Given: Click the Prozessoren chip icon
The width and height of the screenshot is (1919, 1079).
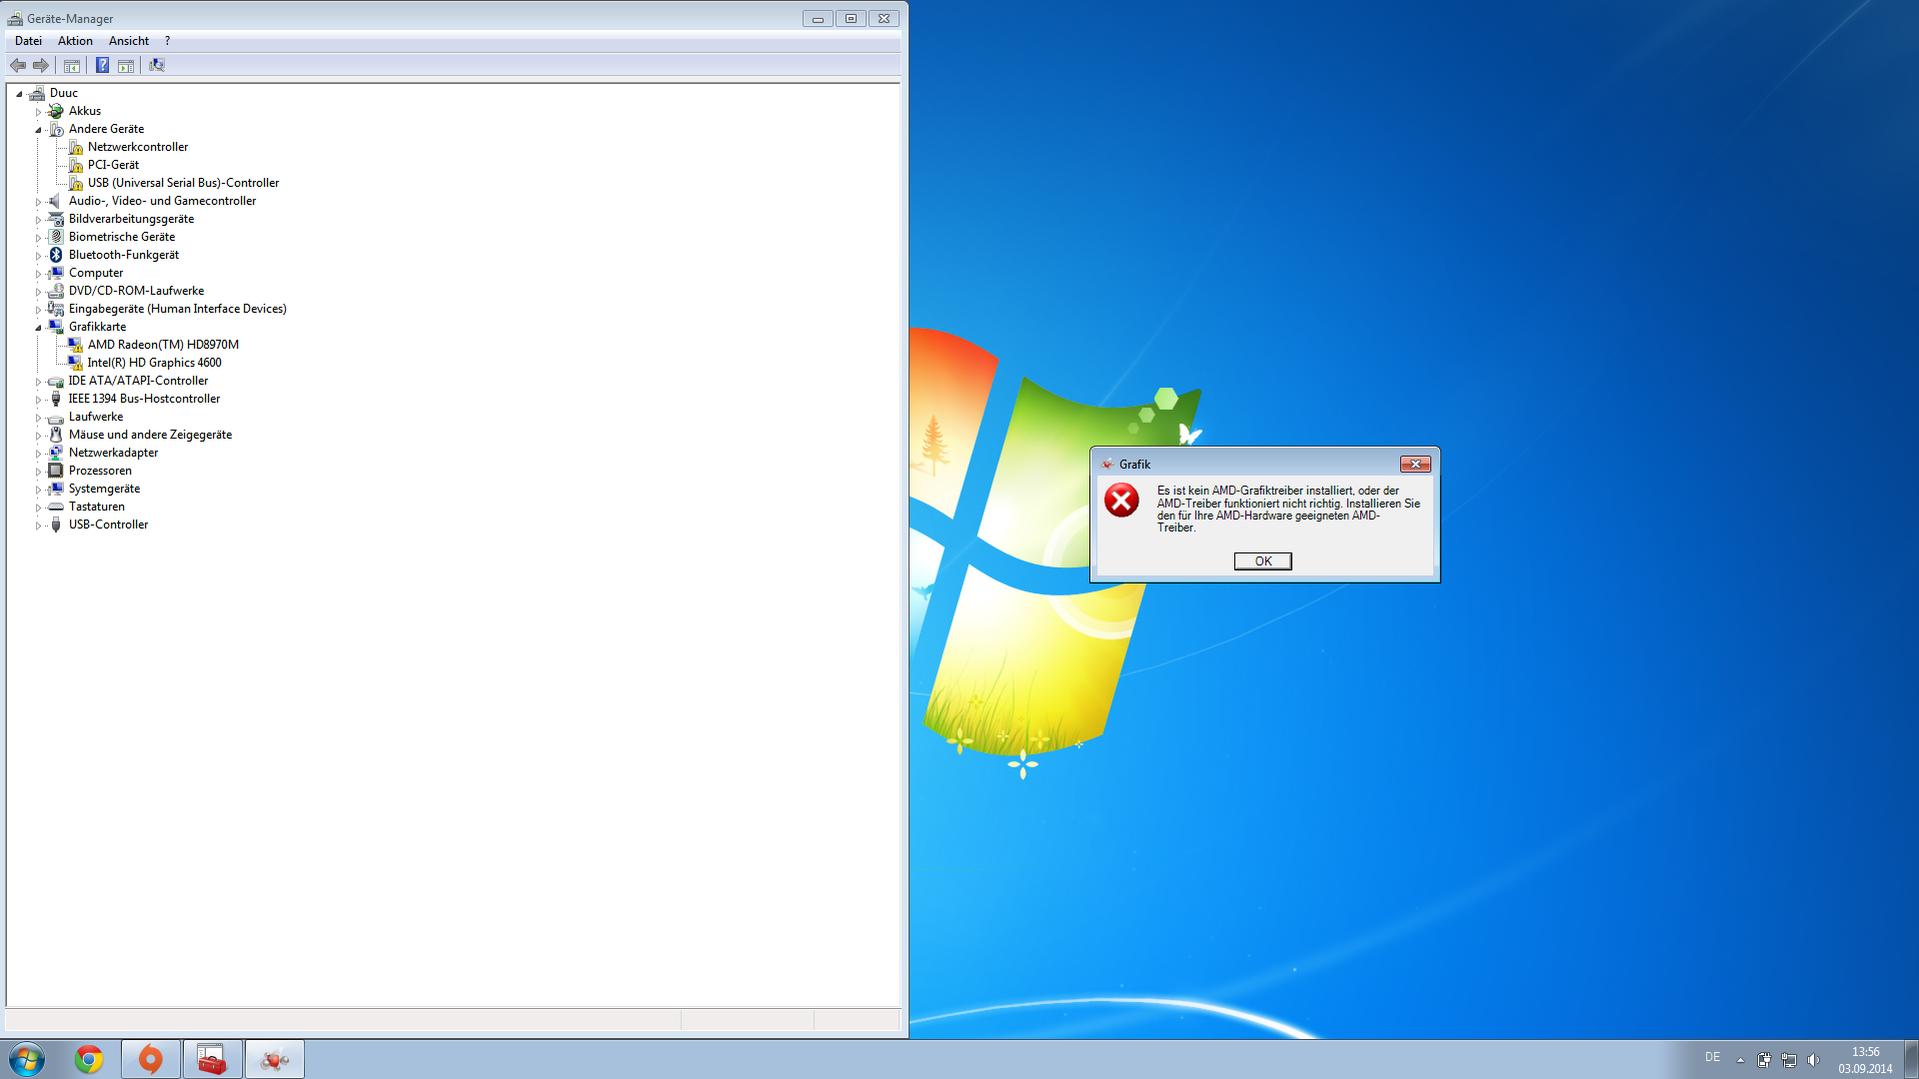Looking at the screenshot, I should click(x=56, y=471).
